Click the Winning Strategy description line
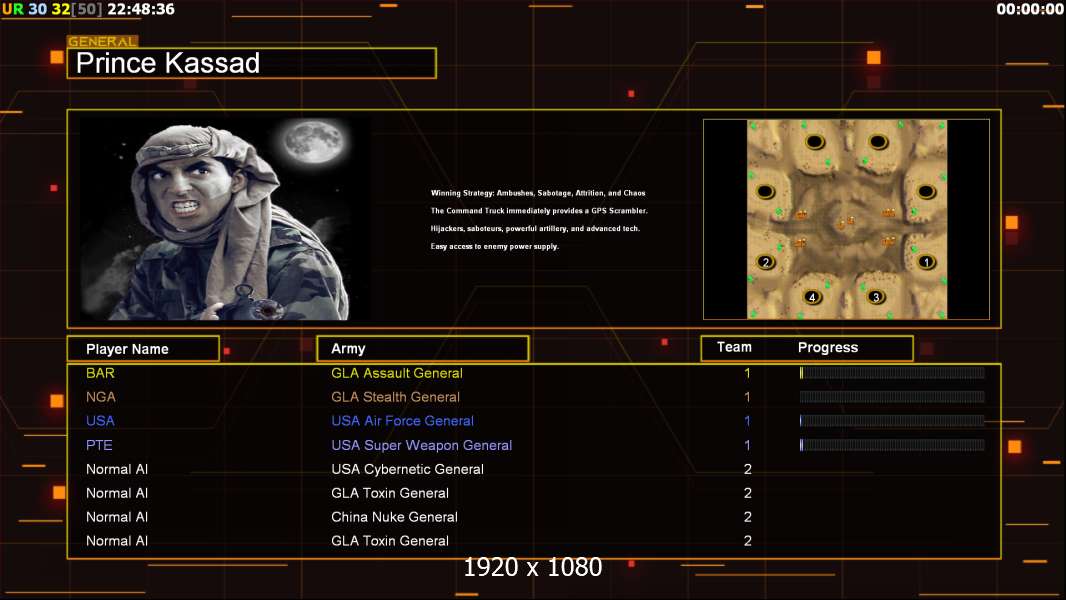Viewport: 1066px width, 600px height. [x=538, y=193]
